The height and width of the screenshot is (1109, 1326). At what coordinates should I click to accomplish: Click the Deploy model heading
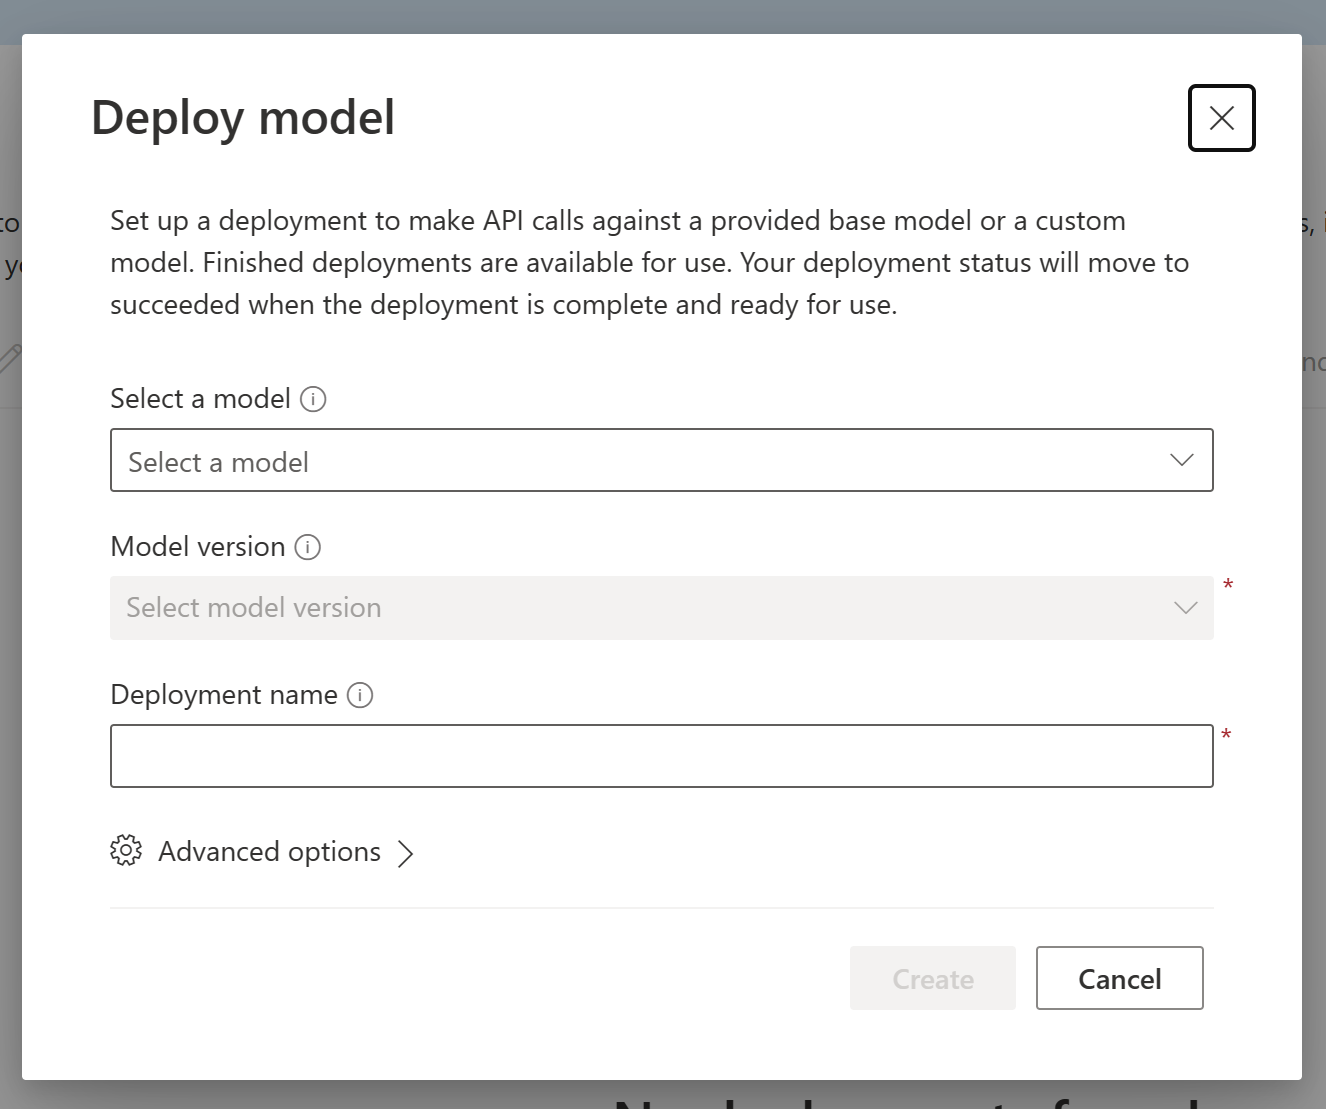[x=243, y=118]
